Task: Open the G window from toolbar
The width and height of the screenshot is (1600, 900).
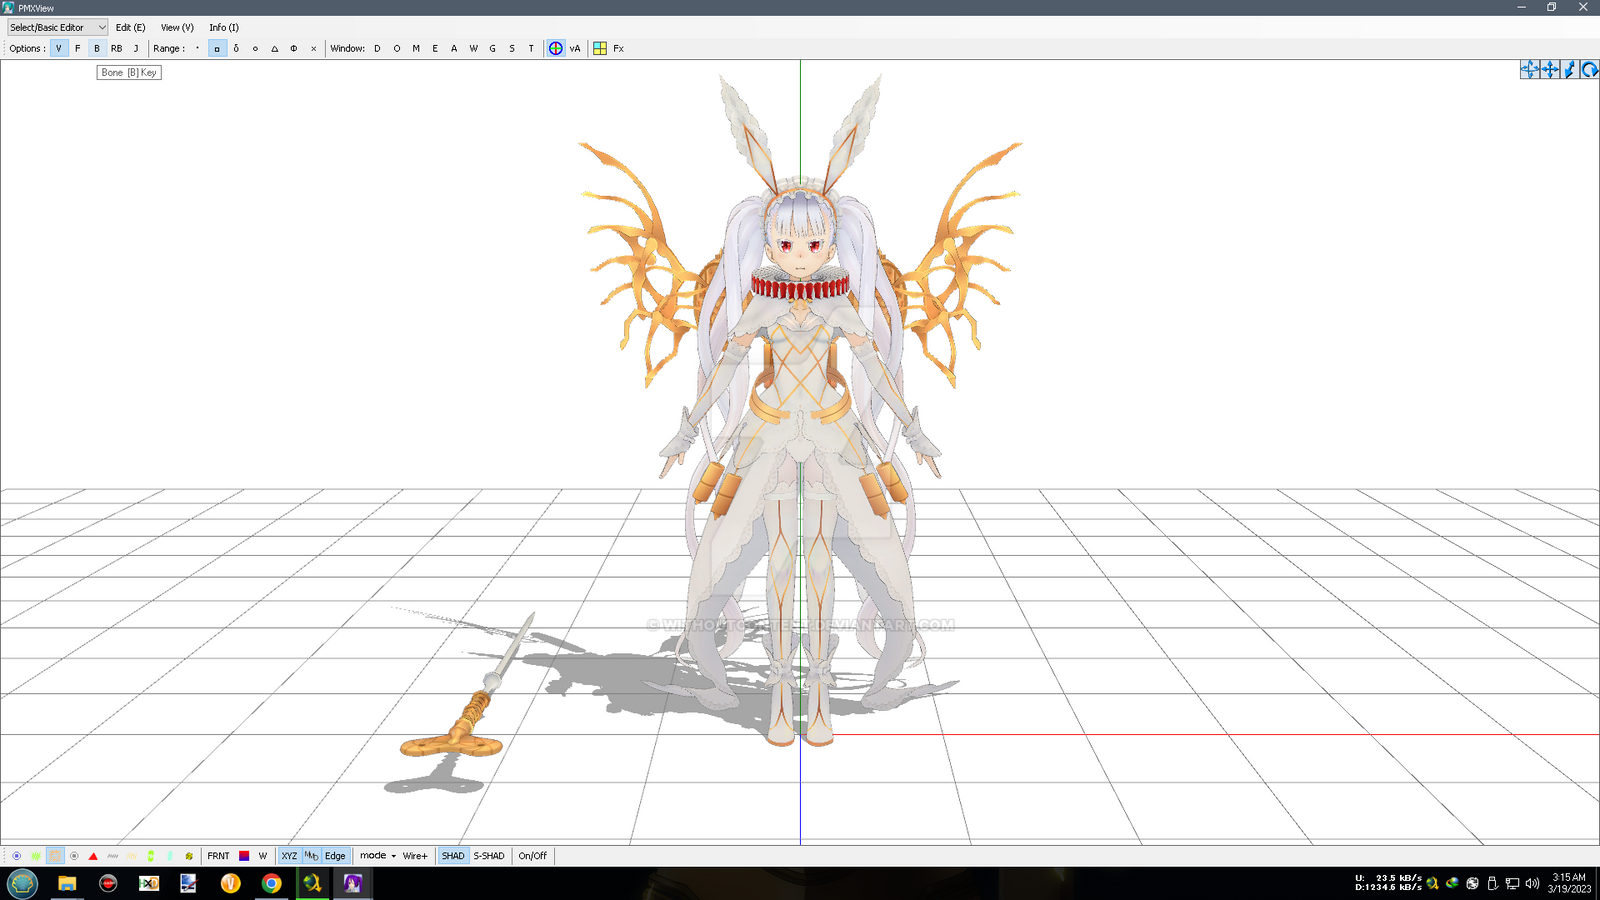Action: click(x=493, y=48)
